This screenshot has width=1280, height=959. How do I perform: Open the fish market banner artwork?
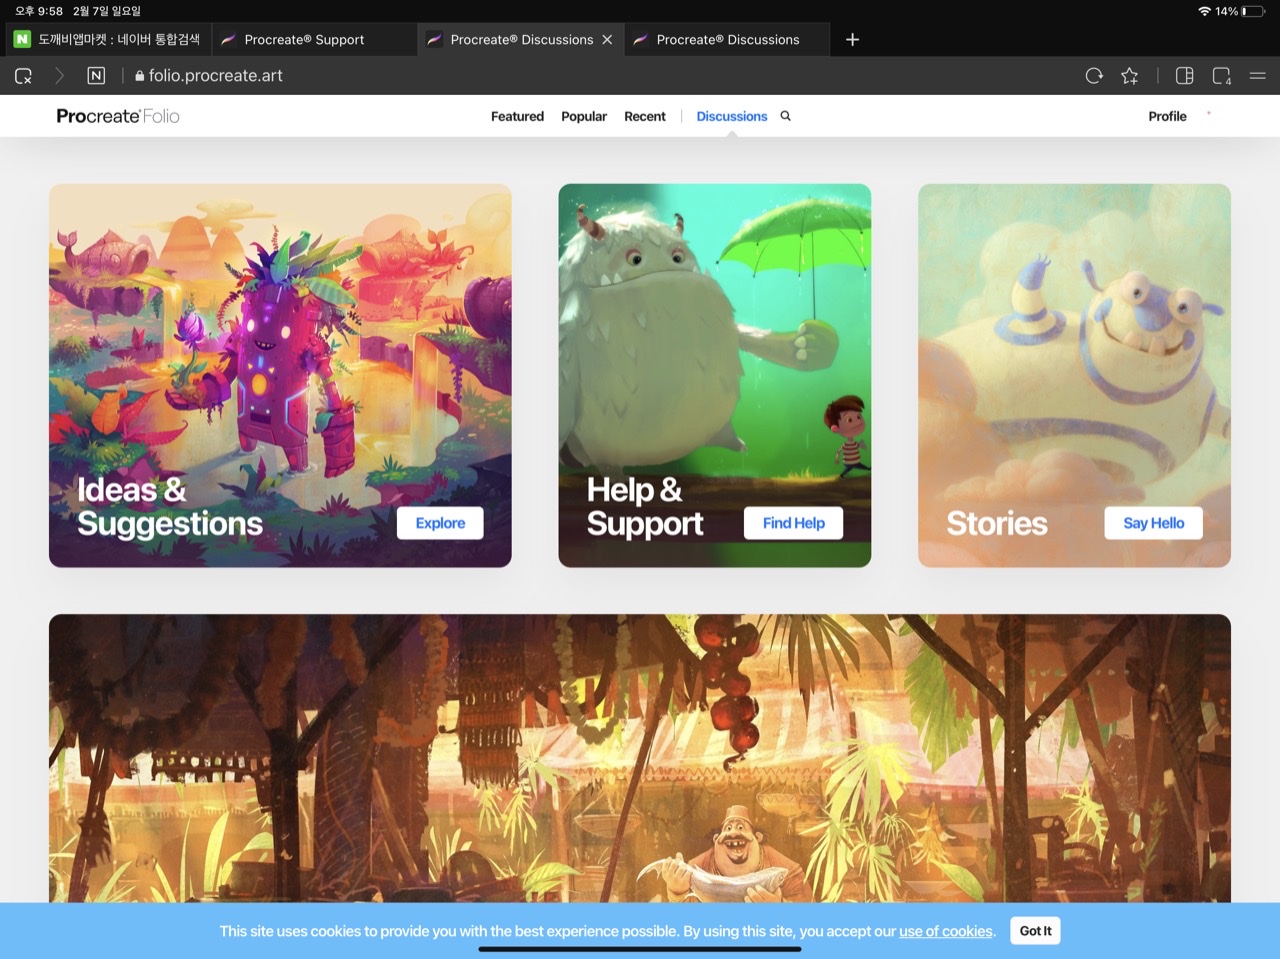coord(640,758)
